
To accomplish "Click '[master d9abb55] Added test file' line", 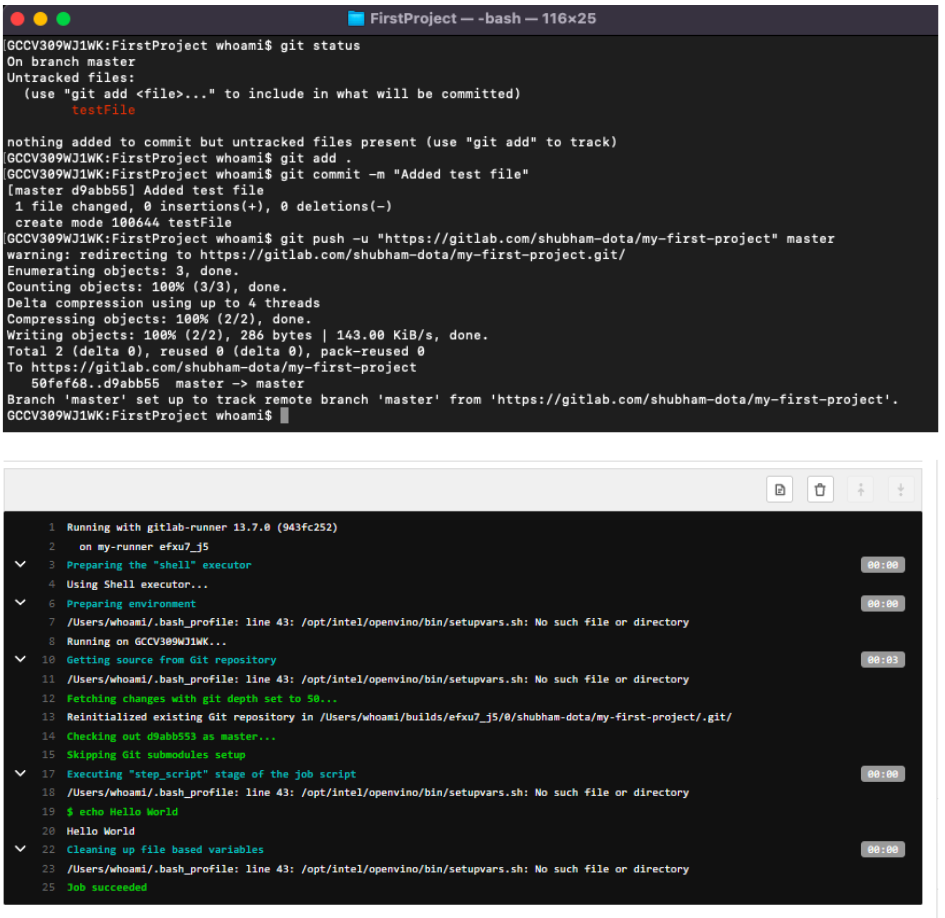I will click(x=135, y=190).
